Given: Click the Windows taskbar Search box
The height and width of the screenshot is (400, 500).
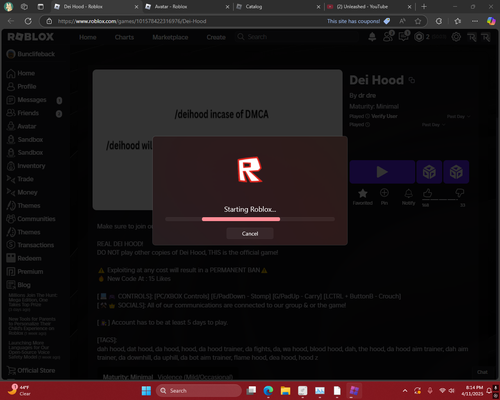Looking at the screenshot, I should (x=199, y=391).
